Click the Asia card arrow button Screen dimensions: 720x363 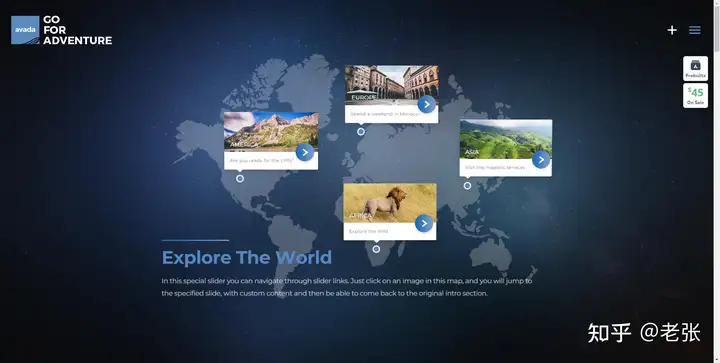pos(541,159)
